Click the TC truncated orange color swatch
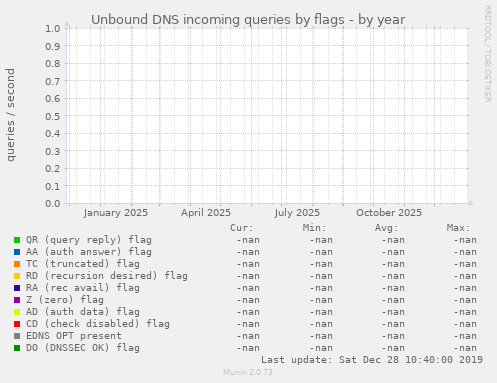 (17, 264)
